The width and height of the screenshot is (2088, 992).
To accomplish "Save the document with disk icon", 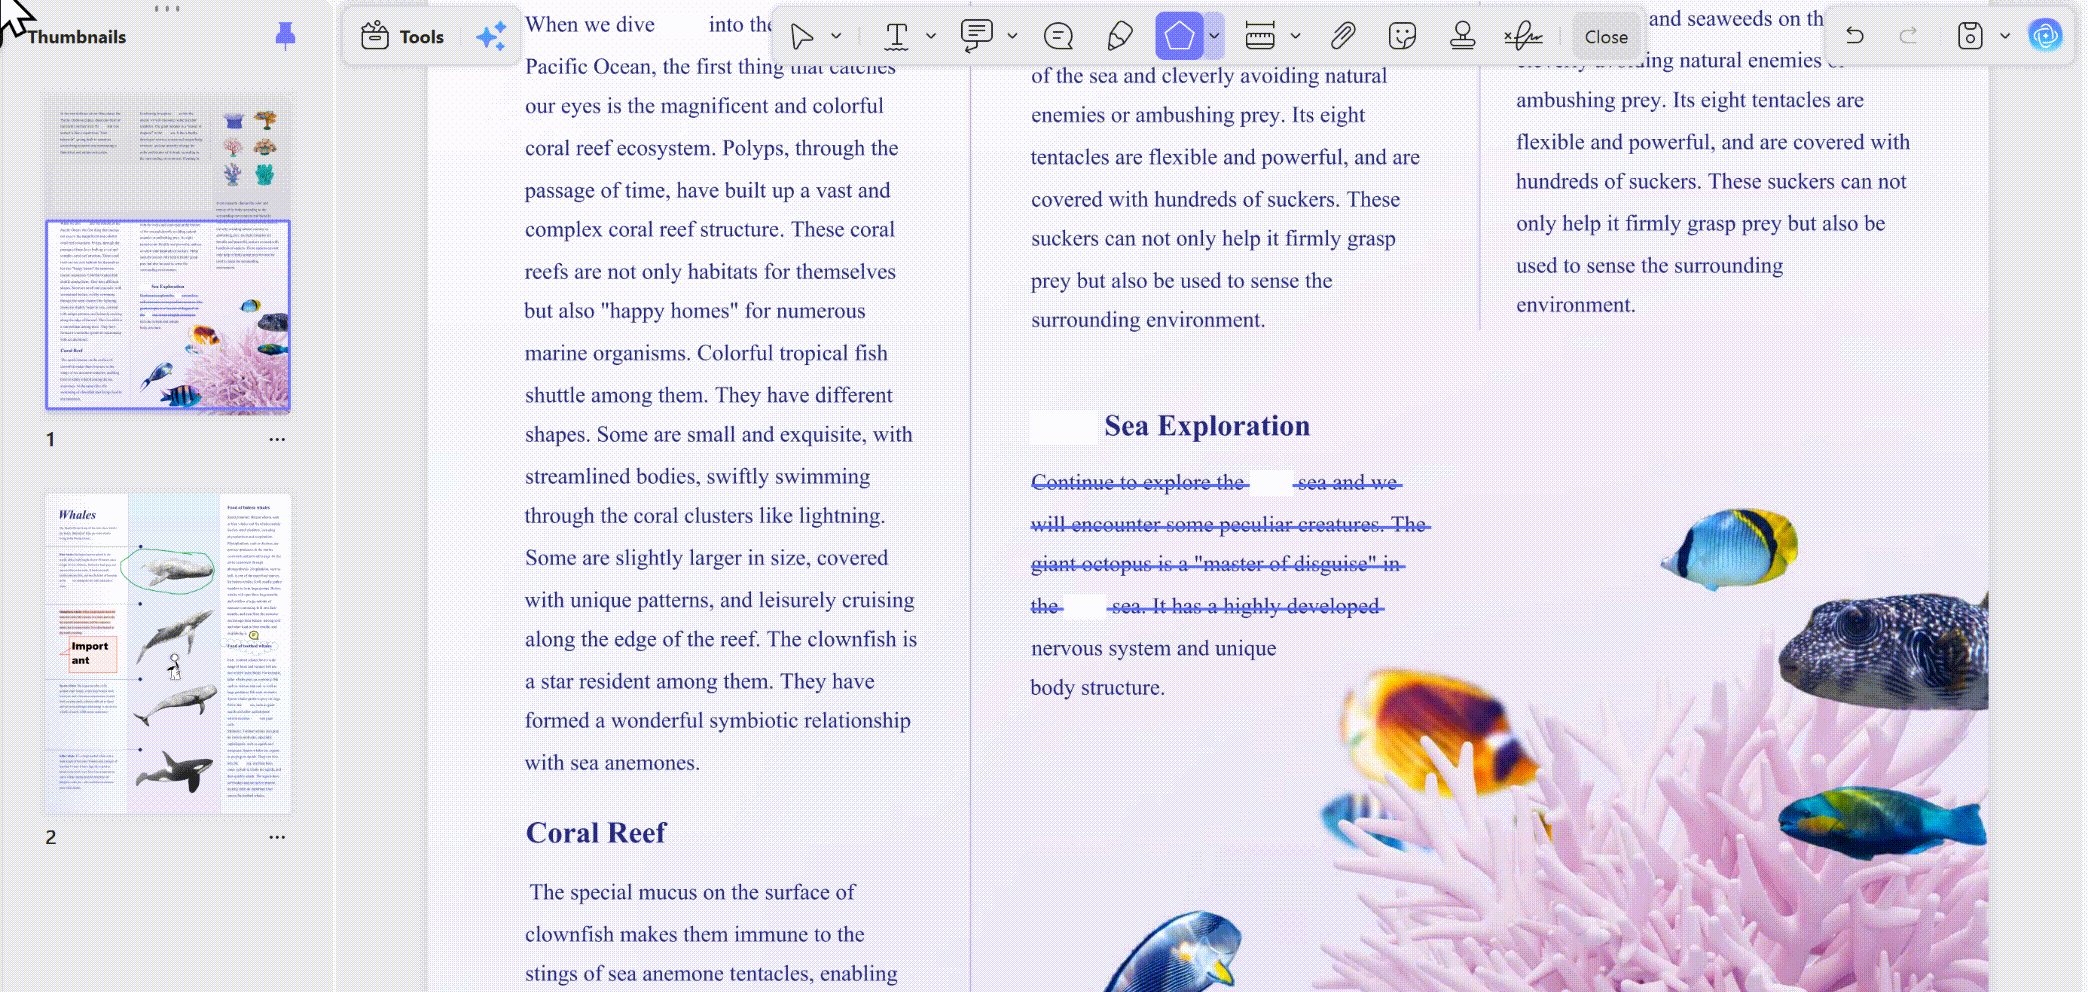I will [1970, 36].
